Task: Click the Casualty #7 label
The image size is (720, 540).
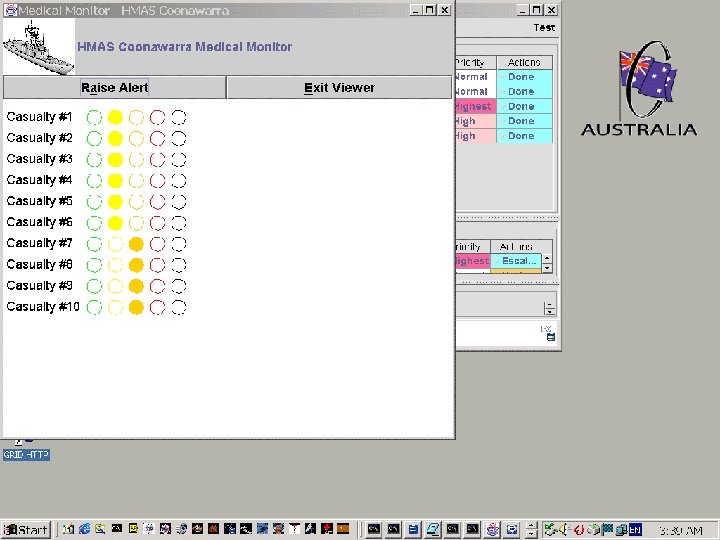Action: [x=39, y=243]
